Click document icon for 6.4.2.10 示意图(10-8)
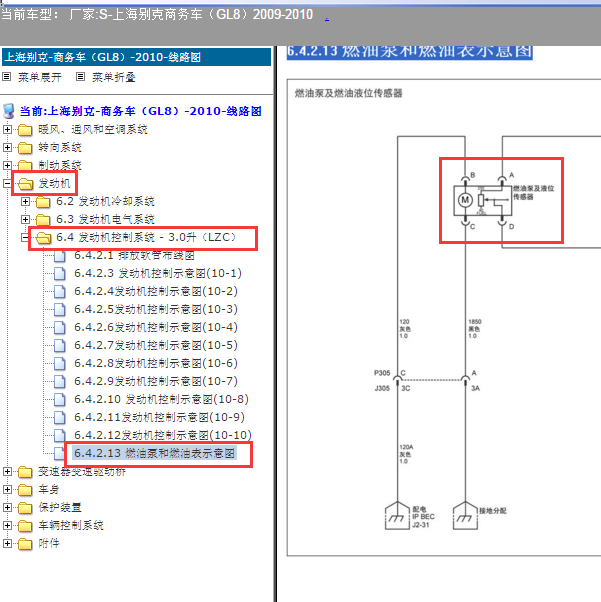The height and width of the screenshot is (602, 601). (x=60, y=400)
